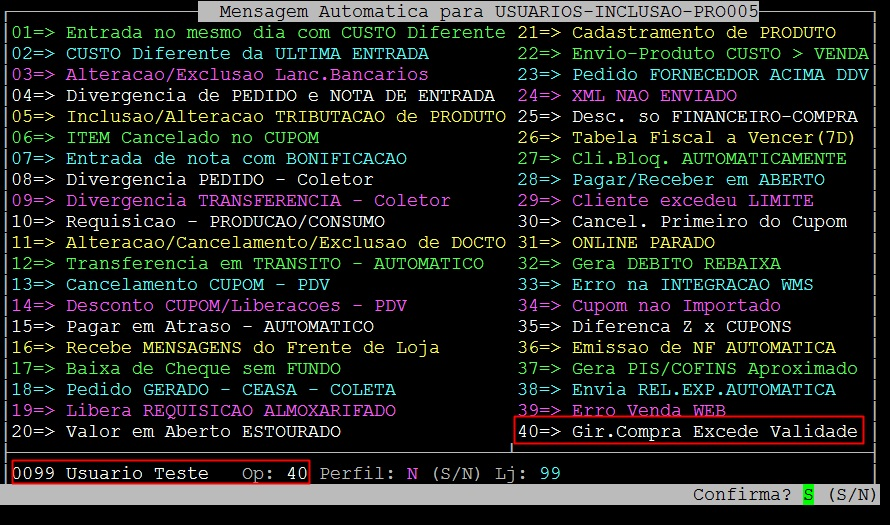Select option 31 ONLINE PARADO
The width and height of the screenshot is (890, 525).
(x=616, y=243)
